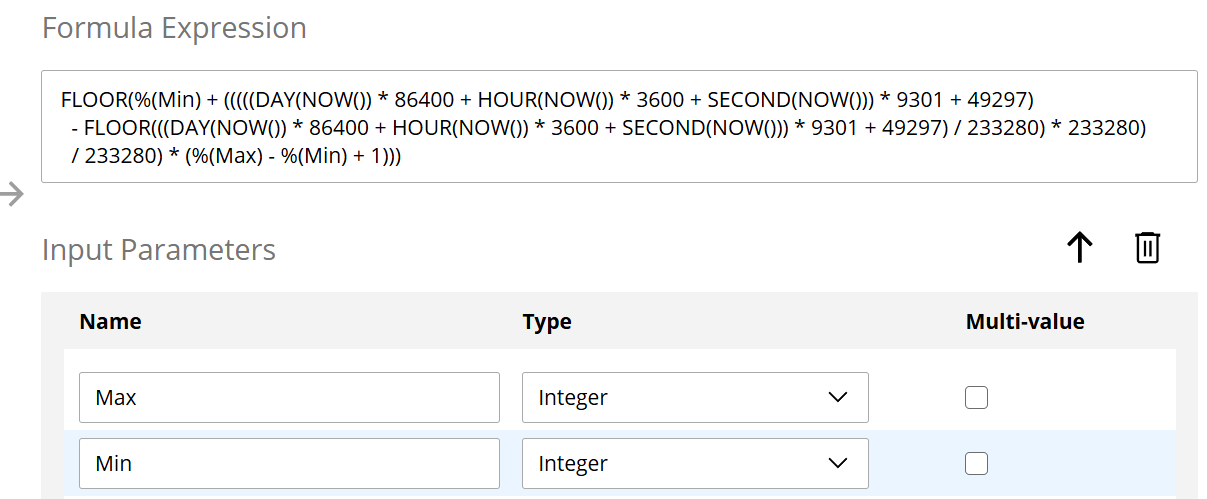Screen dimensions: 1207x499
Task: Click the move up arrow icon
Action: coord(1079,247)
